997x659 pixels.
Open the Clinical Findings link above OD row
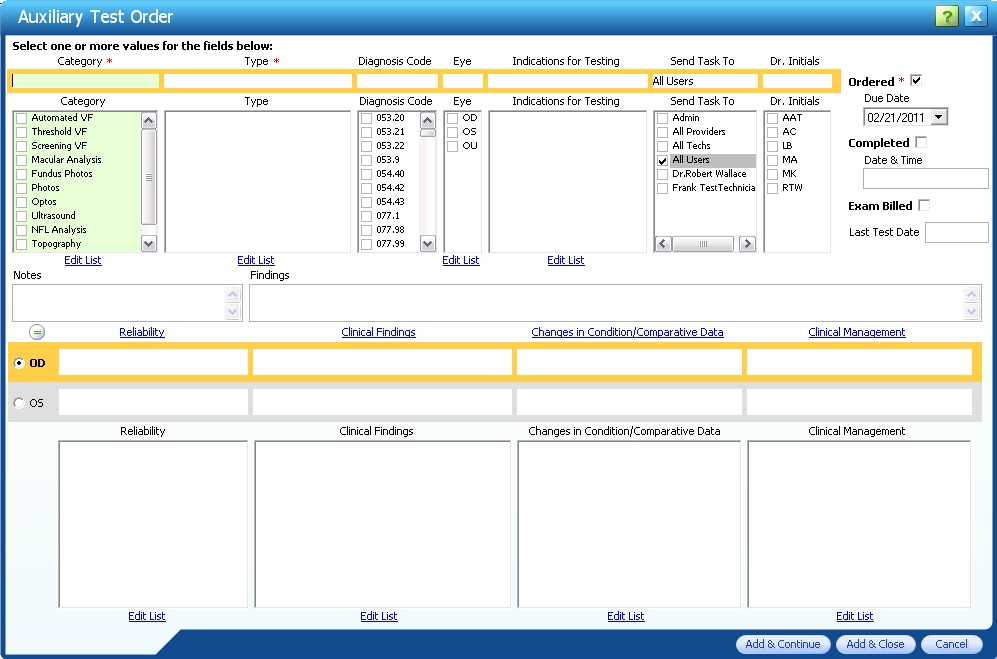pos(378,332)
